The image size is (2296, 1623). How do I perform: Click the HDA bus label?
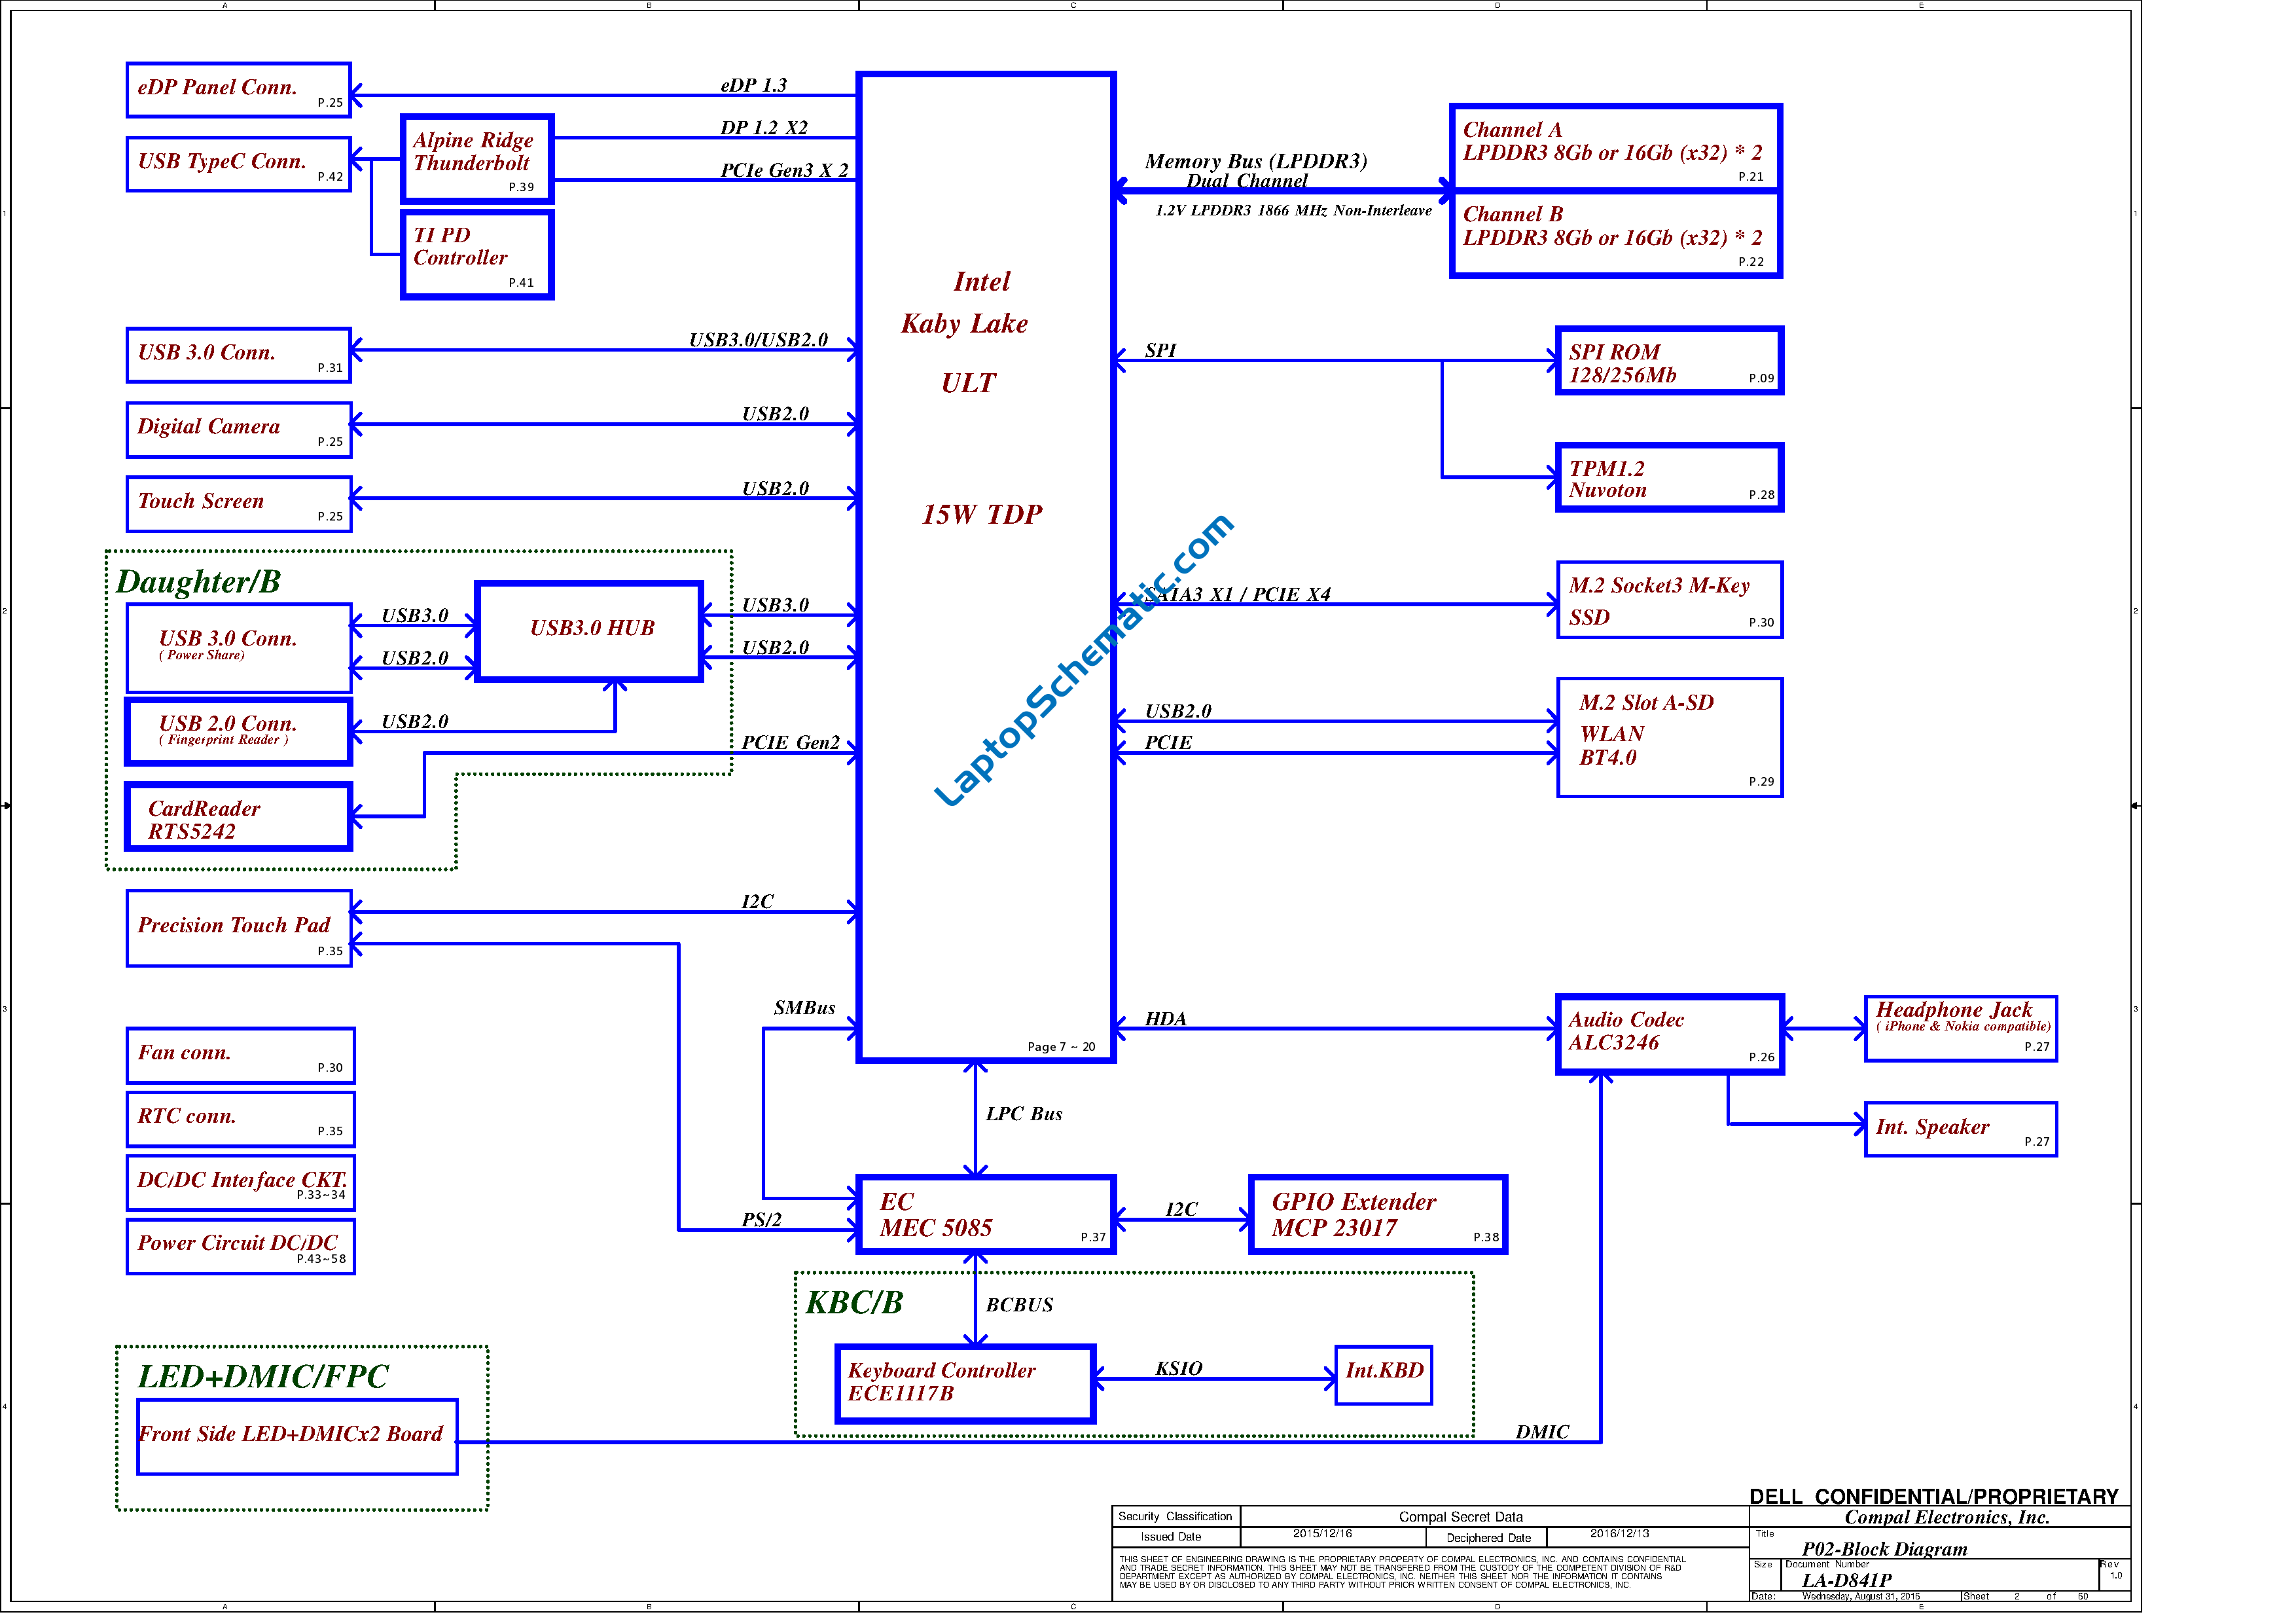point(1166,1019)
